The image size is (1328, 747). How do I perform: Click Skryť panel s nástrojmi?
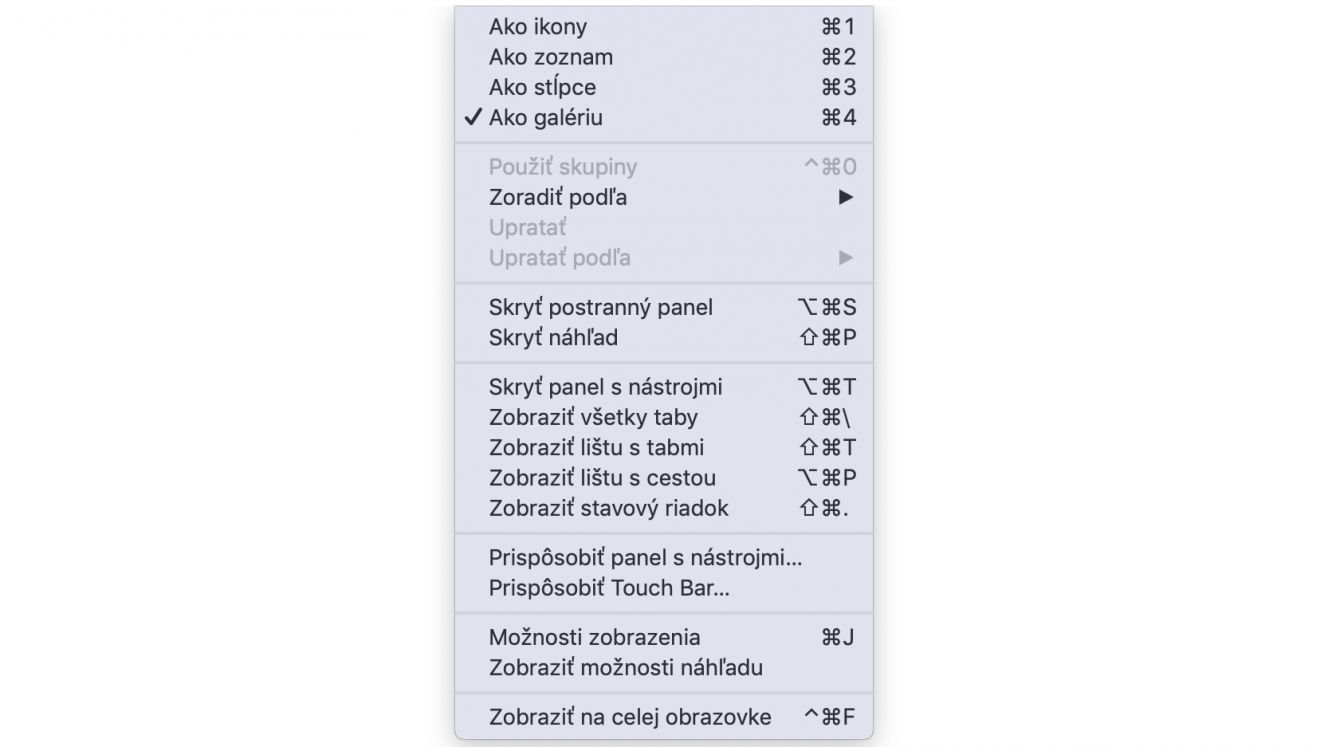click(x=664, y=387)
